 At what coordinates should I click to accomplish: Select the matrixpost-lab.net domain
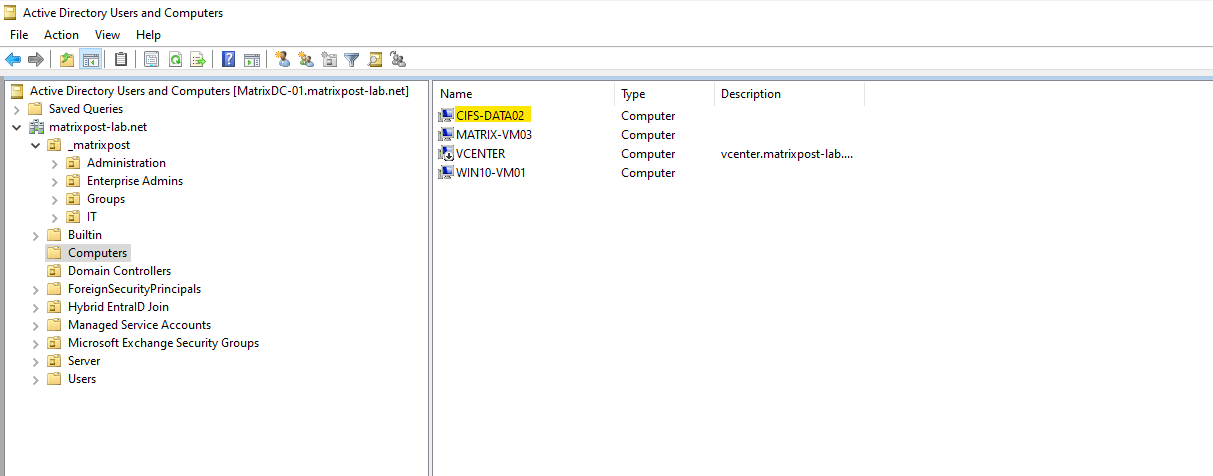click(x=97, y=127)
